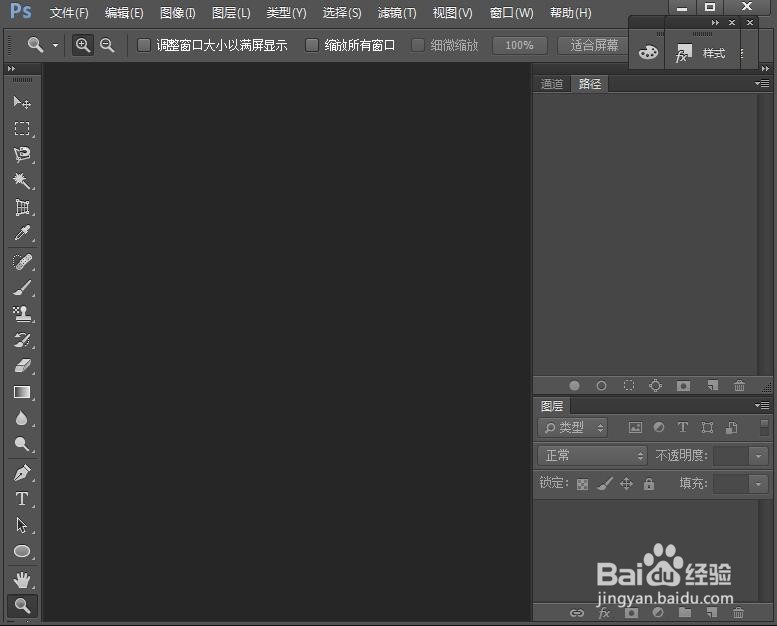
Task: Select the Clone Stamp tool
Action: click(x=22, y=314)
